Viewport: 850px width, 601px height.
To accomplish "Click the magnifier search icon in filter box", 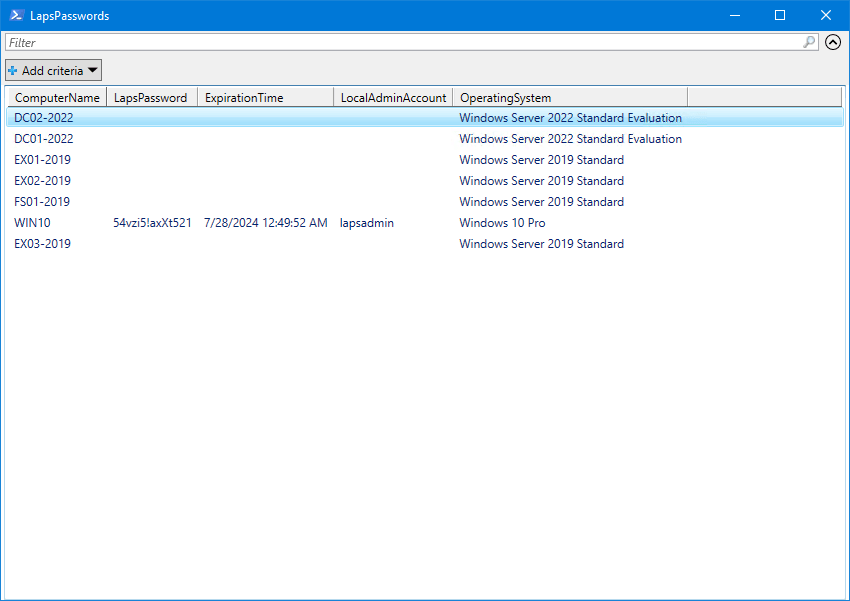I will (809, 43).
